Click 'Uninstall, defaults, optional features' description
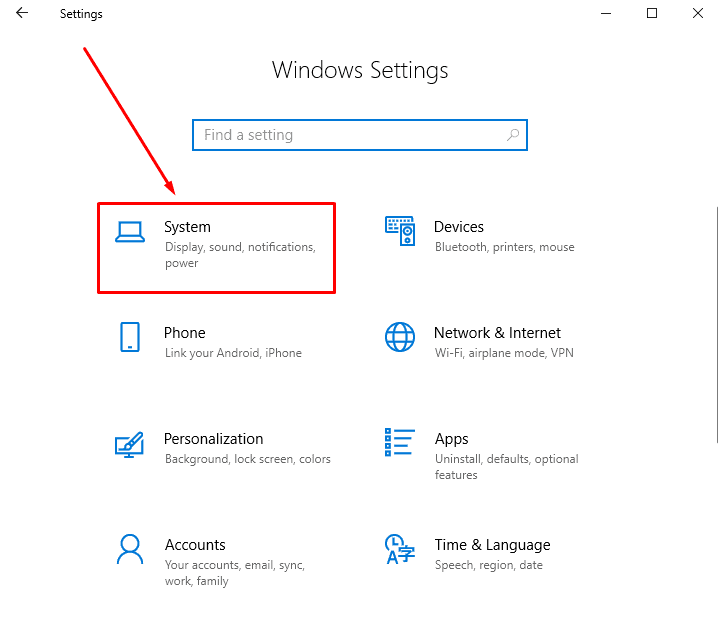Screen dimensions: 718x625 coord(506,467)
